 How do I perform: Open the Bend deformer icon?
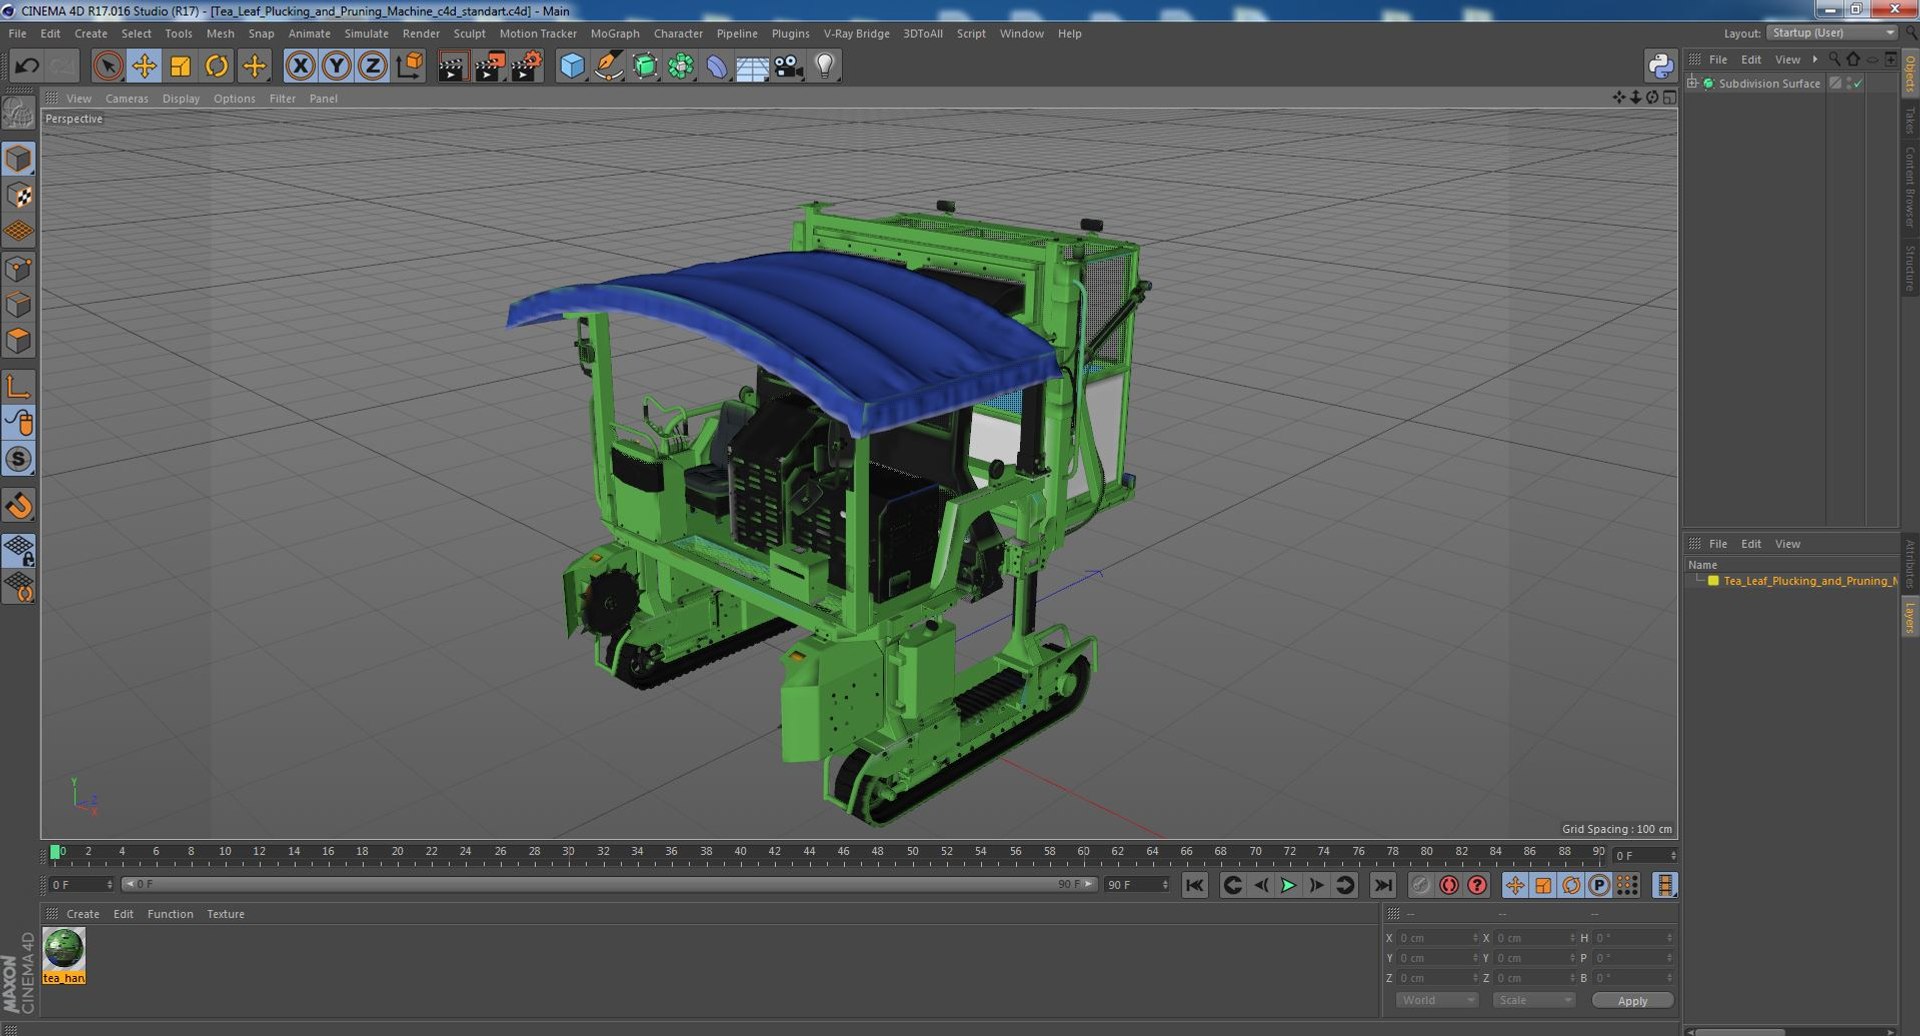717,66
